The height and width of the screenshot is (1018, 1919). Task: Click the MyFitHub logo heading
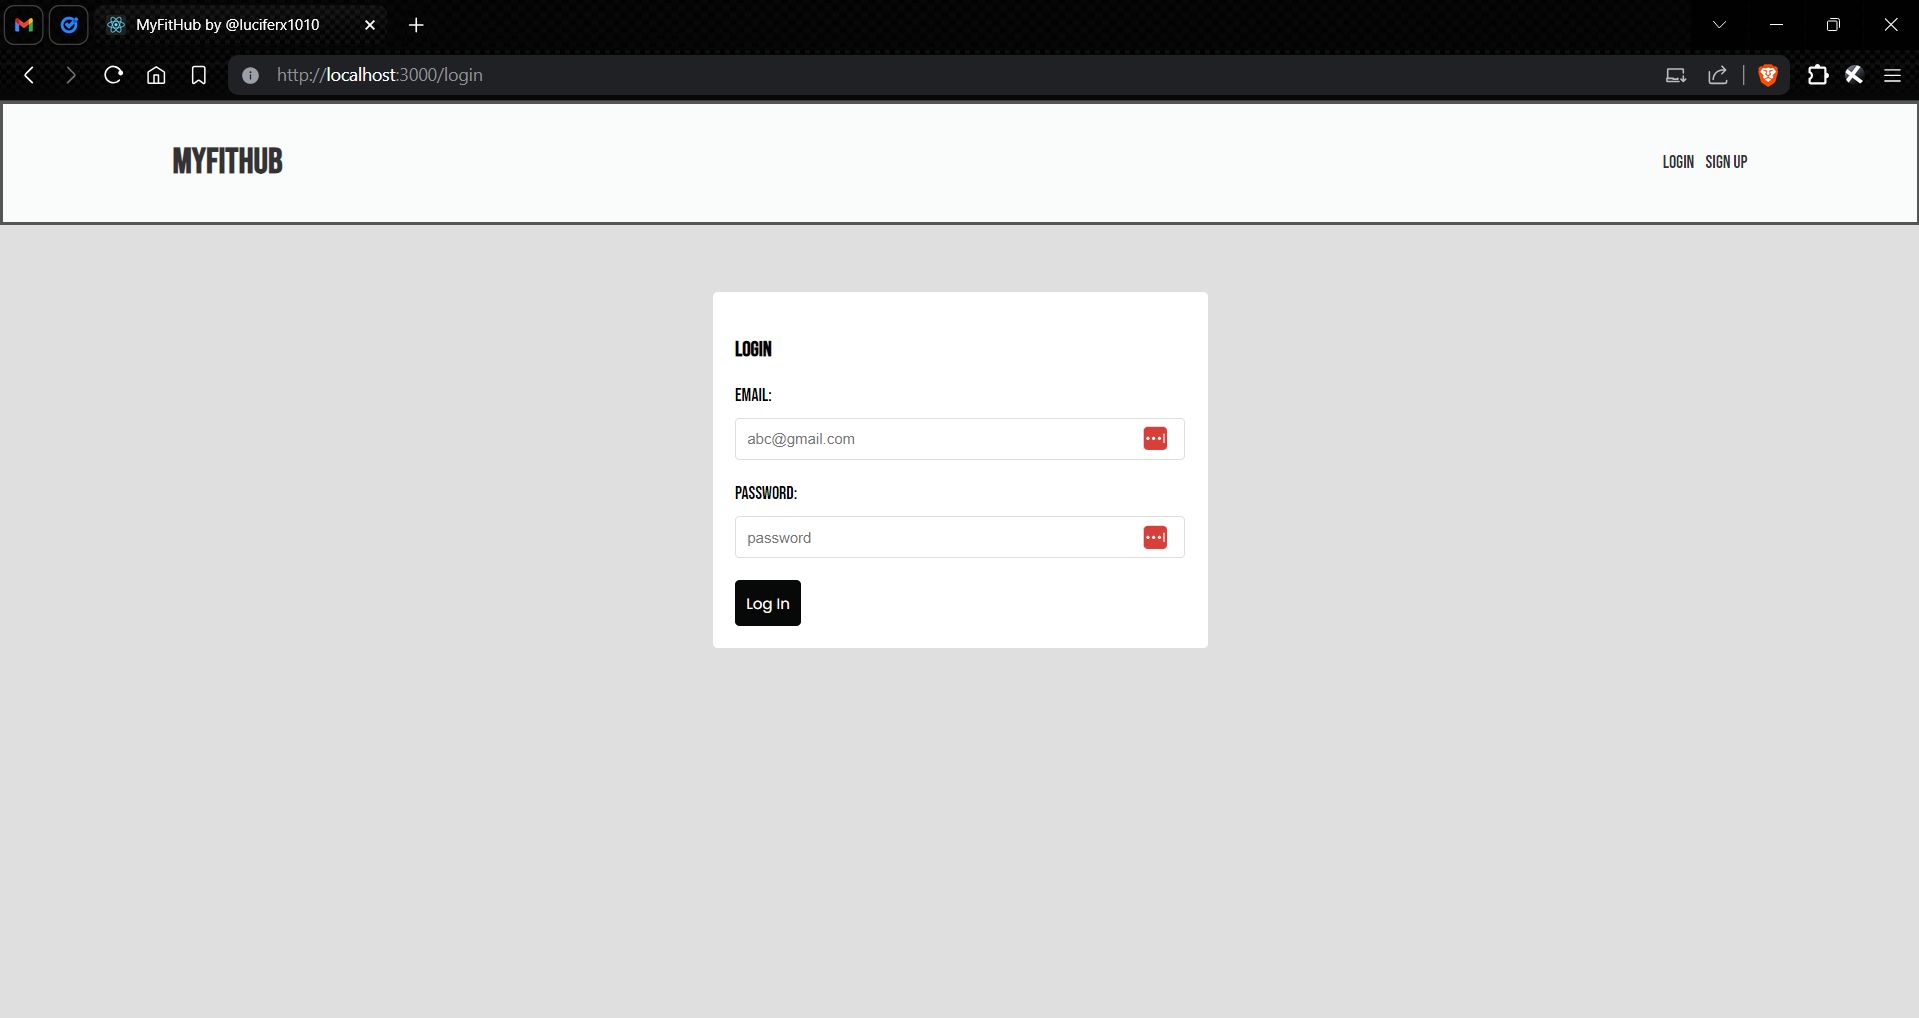point(227,161)
